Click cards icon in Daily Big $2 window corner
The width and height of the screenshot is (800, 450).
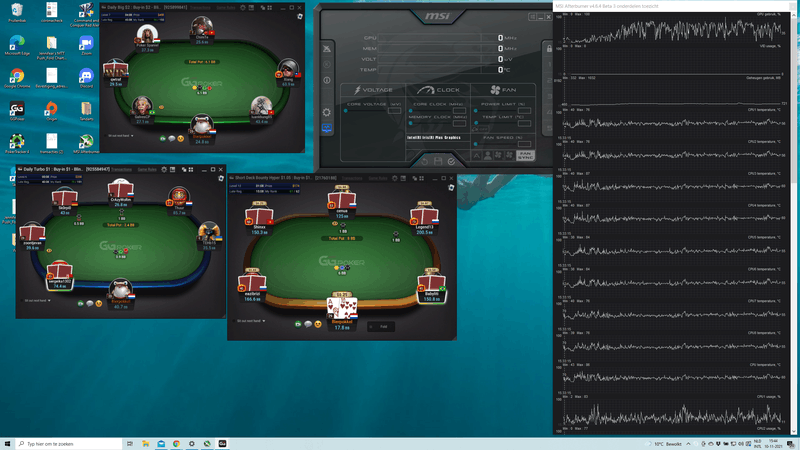click(299, 17)
